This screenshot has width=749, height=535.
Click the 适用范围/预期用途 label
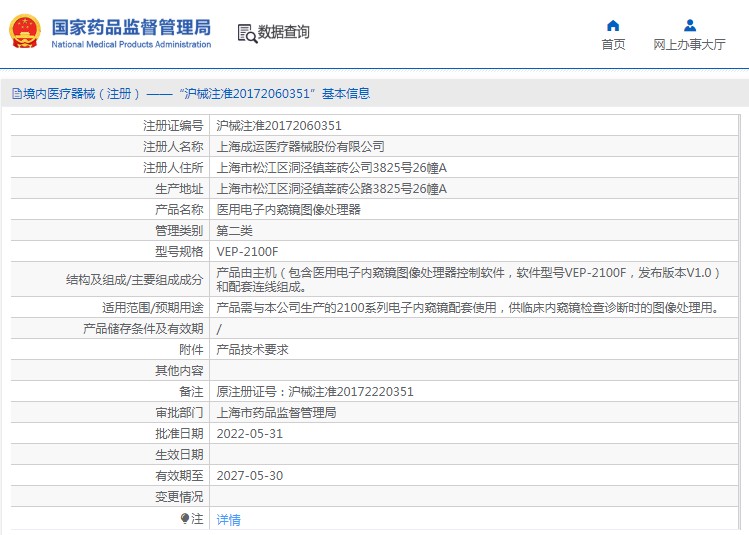(153, 308)
